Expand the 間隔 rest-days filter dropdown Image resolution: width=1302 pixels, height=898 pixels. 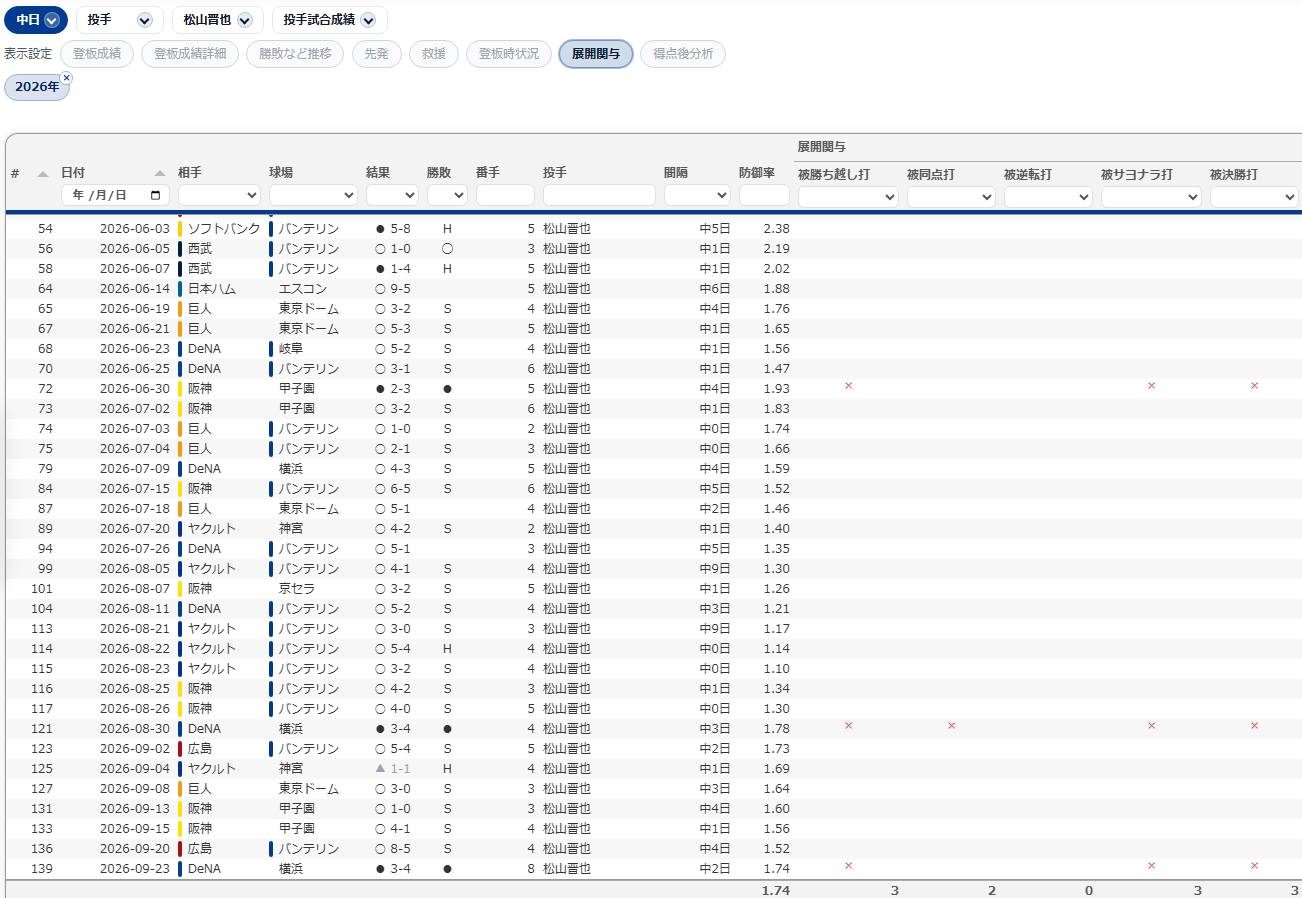[x=697, y=195]
